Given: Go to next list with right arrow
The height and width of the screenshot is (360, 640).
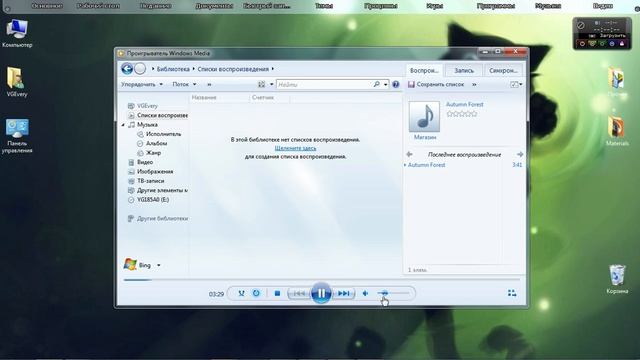Looking at the screenshot, I should 520,154.
